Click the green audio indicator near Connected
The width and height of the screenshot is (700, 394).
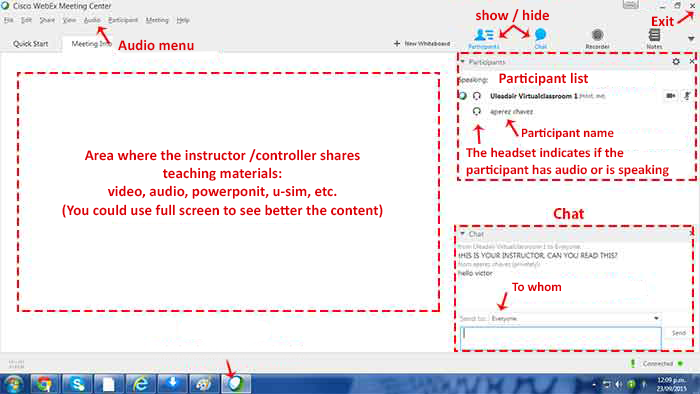633,363
